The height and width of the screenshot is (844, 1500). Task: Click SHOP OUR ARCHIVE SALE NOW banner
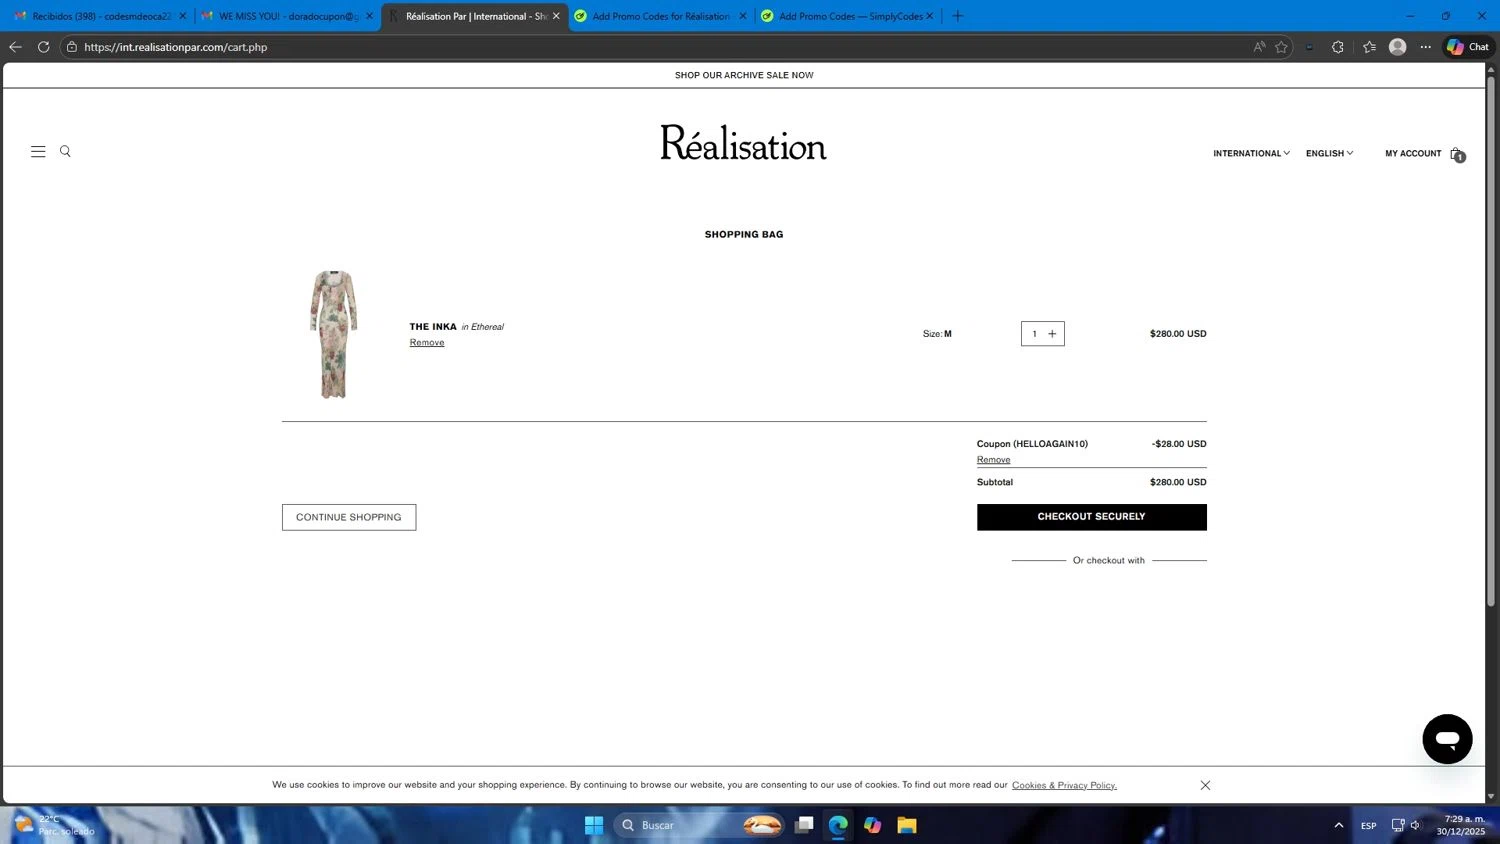(x=744, y=75)
